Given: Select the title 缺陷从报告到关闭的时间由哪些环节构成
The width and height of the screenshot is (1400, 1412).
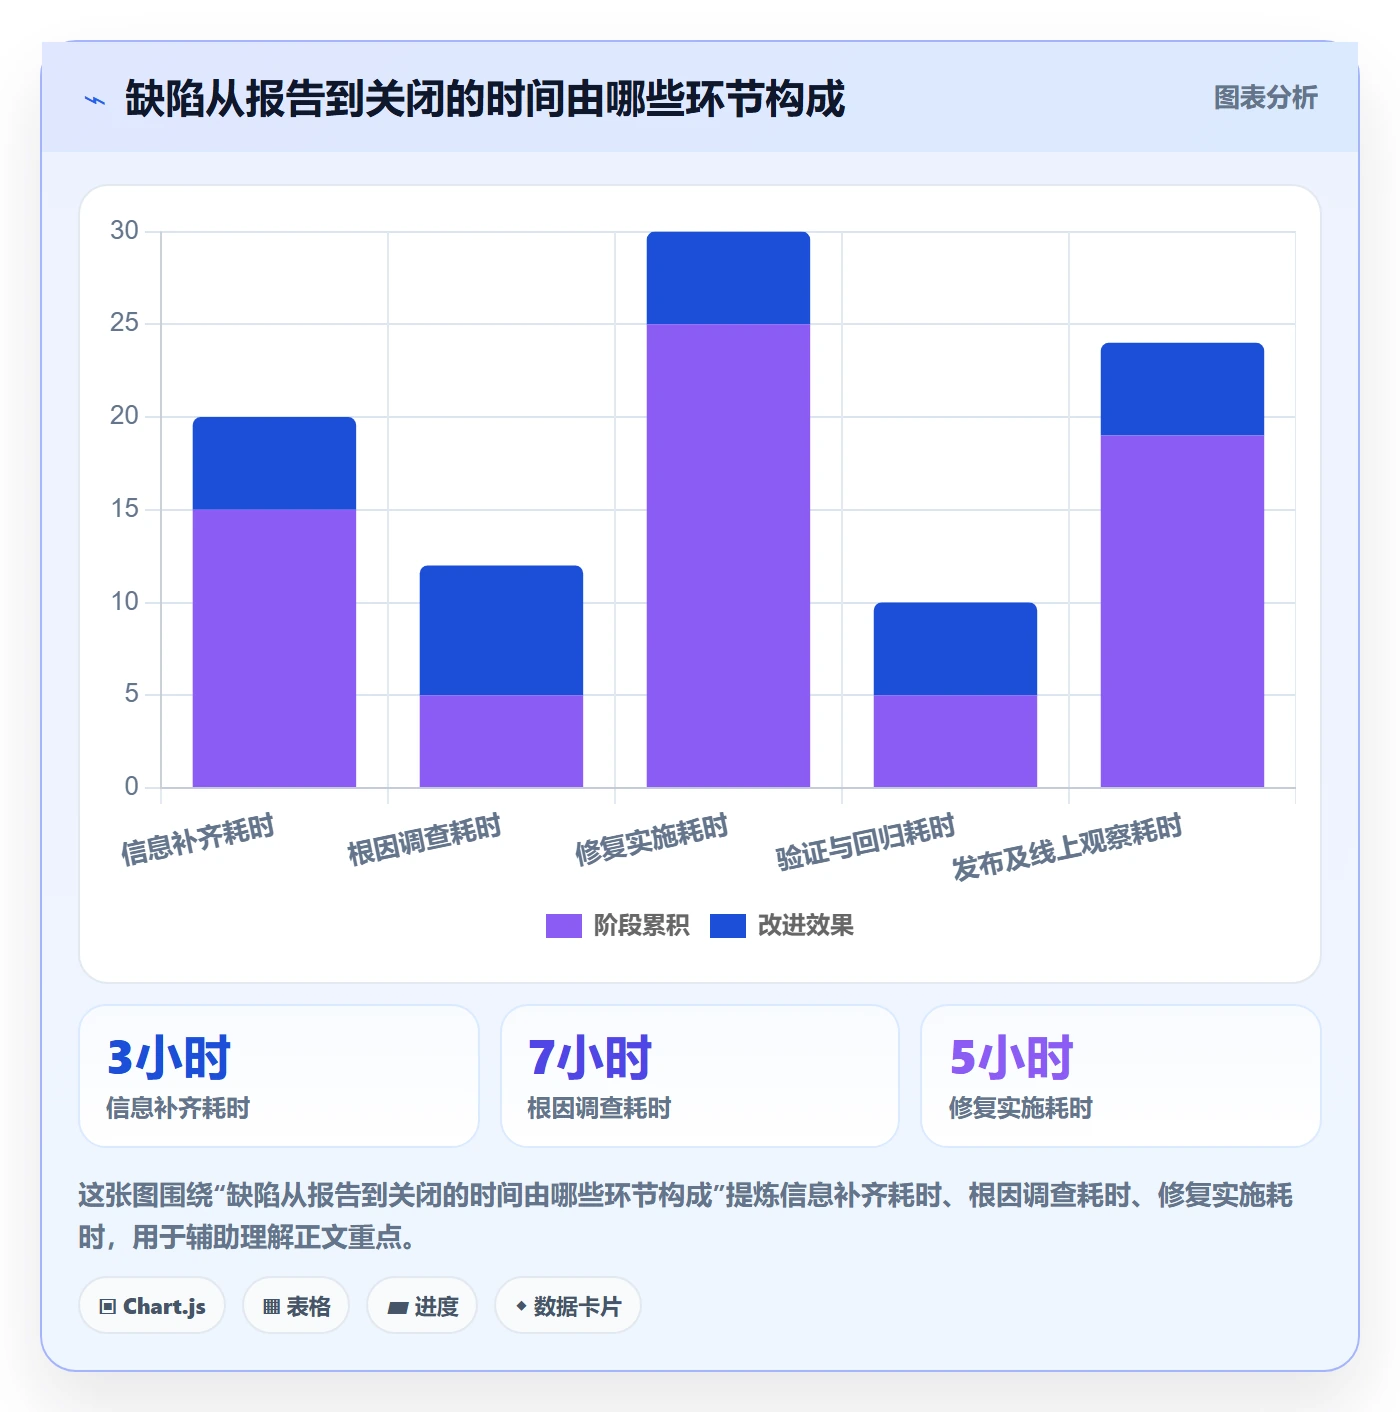Looking at the screenshot, I should [x=485, y=99].
